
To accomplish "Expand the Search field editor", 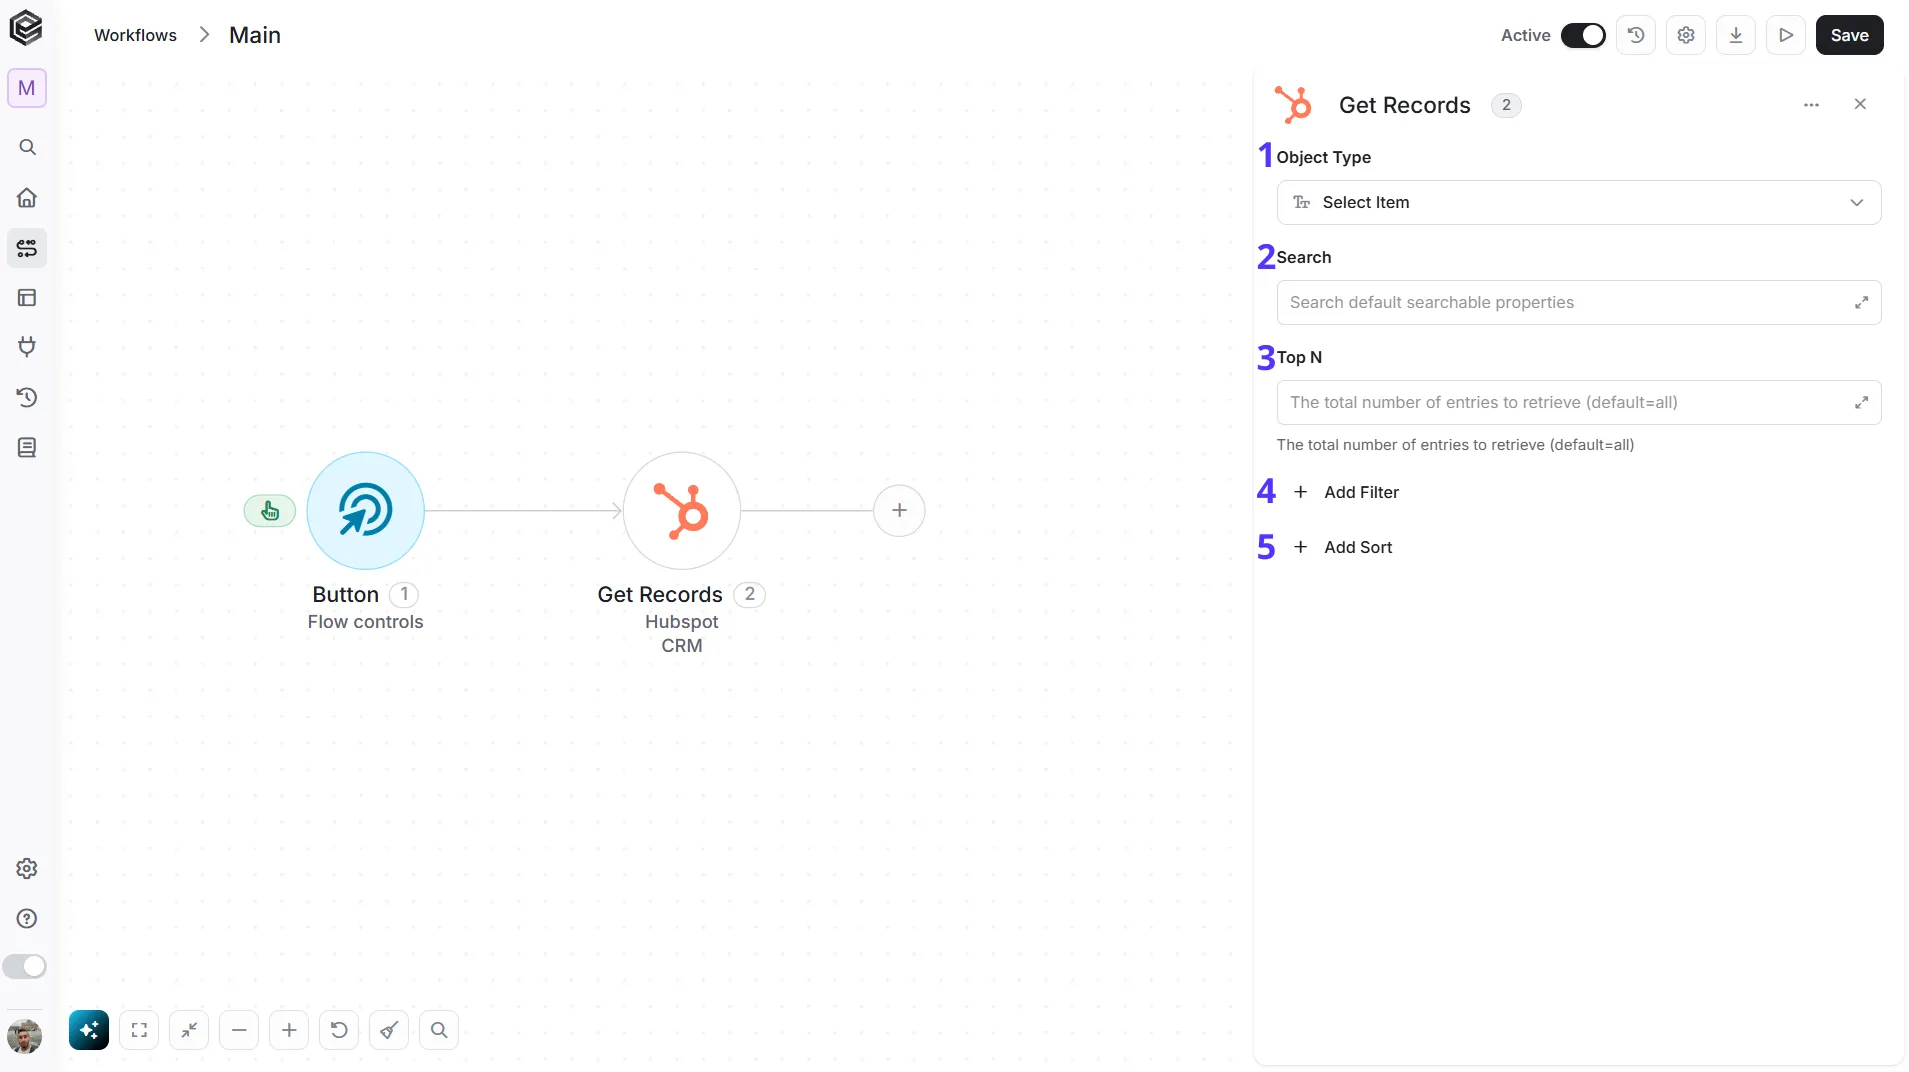I will [x=1861, y=302].
